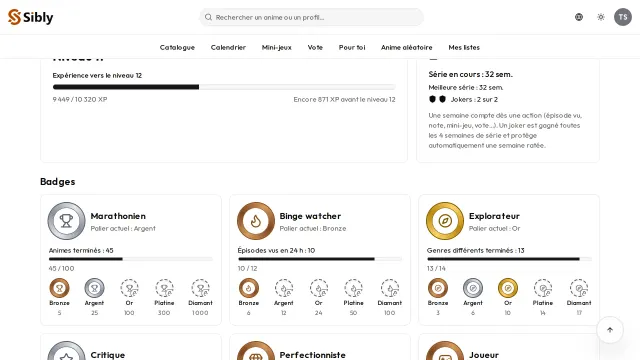This screenshot has width=640, height=360.
Task: Click the '10 / 12' progress count
Action: pos(247,269)
